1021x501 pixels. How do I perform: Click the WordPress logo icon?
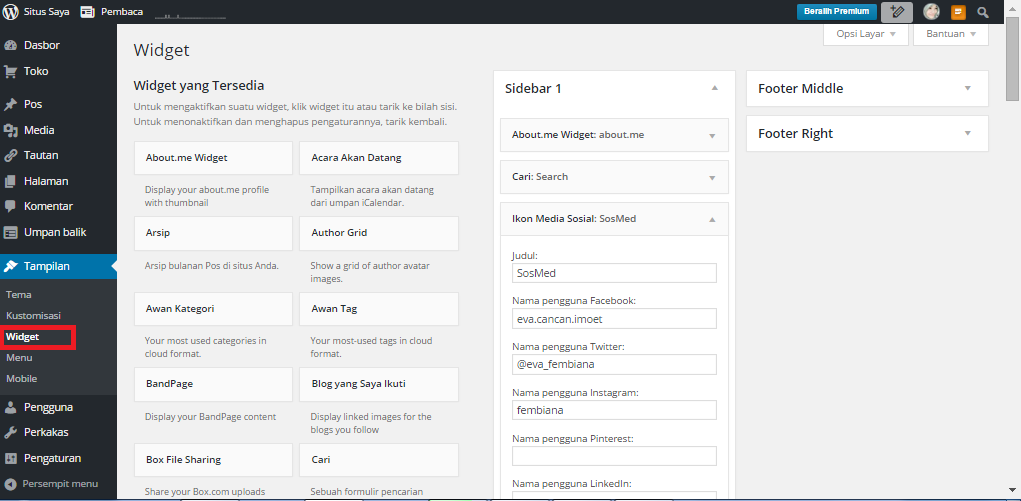coord(11,12)
